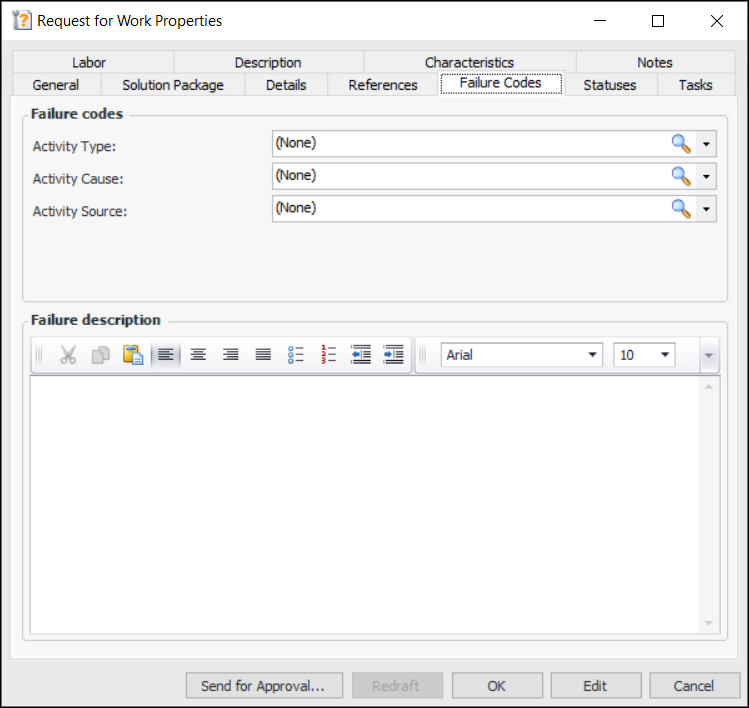Search Activity Type with magnifier icon
The width and height of the screenshot is (749, 708).
point(681,144)
